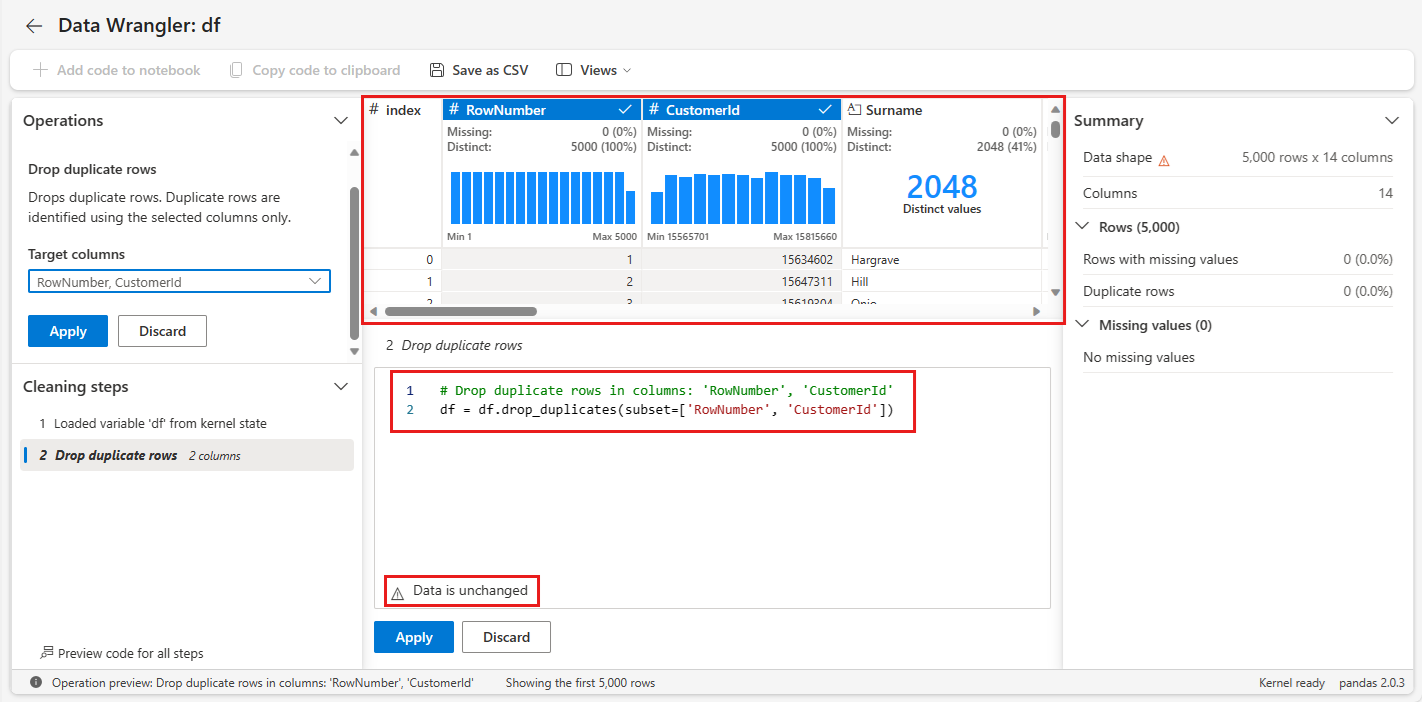Image resolution: width=1422 pixels, height=702 pixels.
Task: Click the back arrow beside Data Wrangler title
Action: point(34,26)
